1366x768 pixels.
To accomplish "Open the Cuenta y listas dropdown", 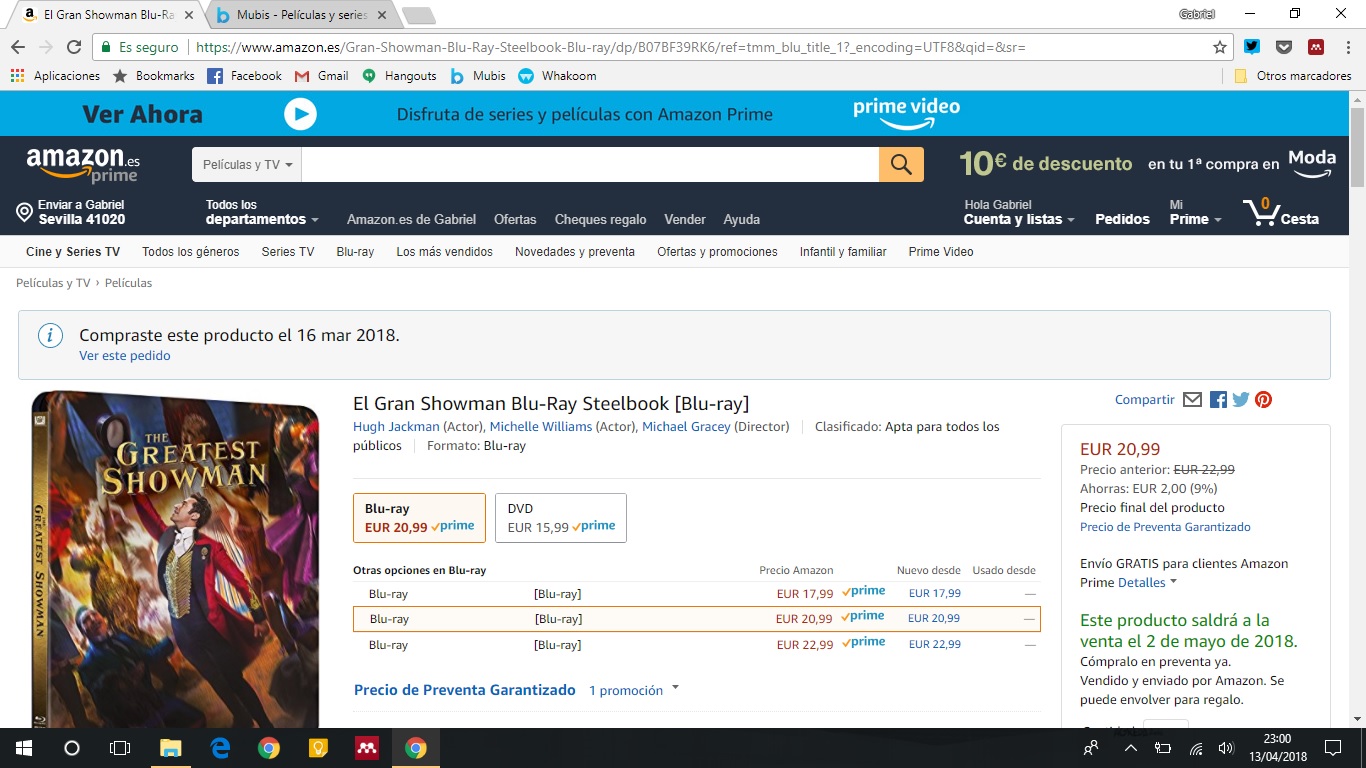I will coord(1019,212).
